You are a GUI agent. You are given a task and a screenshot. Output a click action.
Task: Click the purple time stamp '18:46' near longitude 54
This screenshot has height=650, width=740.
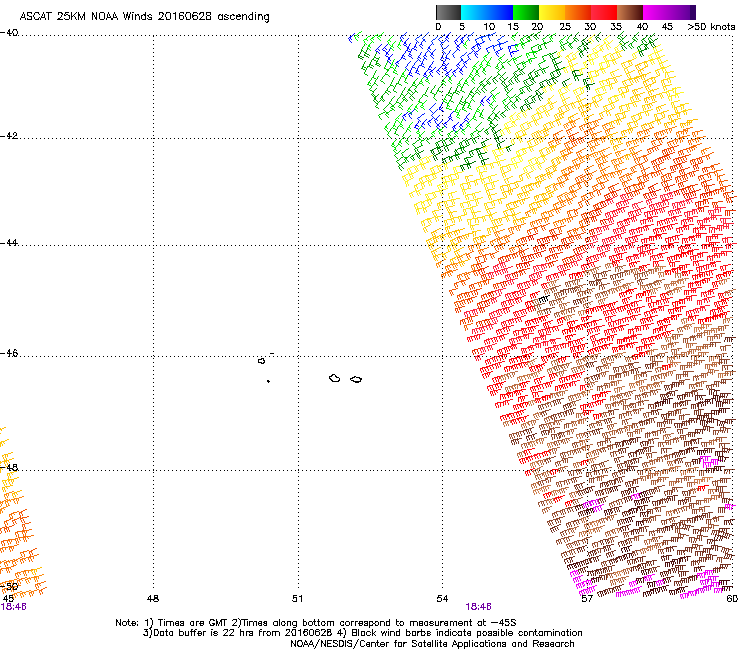479,607
